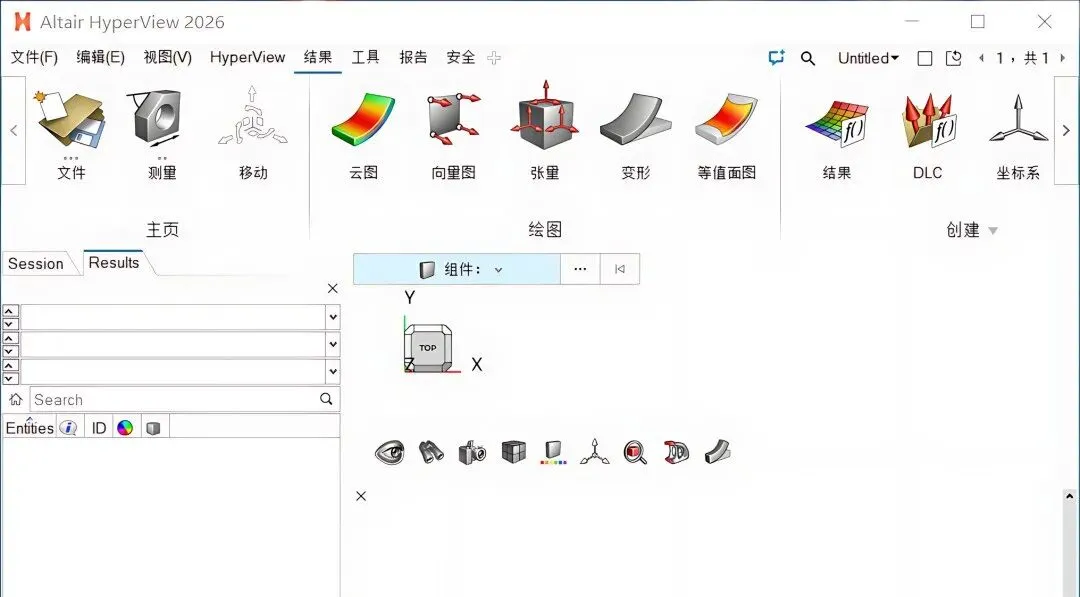
Task: Expand the 组件 selector dropdown
Action: pos(499,270)
